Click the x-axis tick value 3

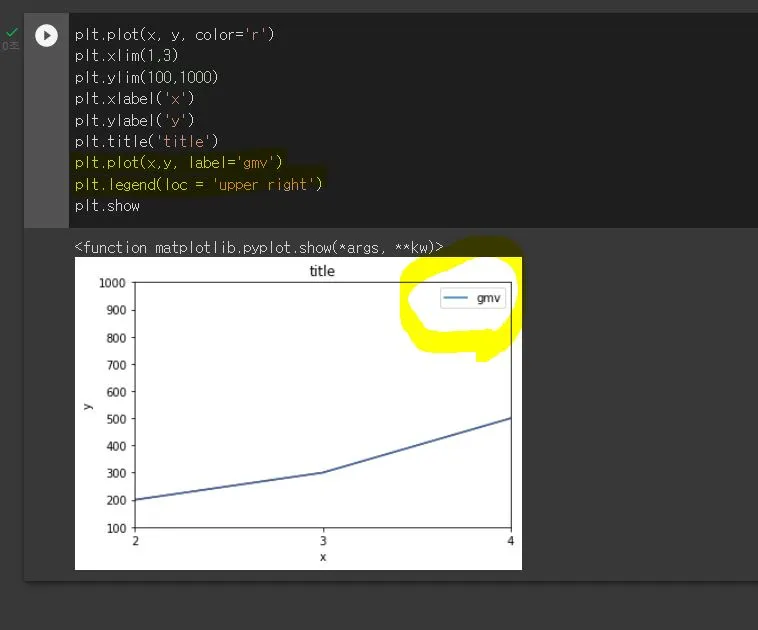tap(323, 541)
